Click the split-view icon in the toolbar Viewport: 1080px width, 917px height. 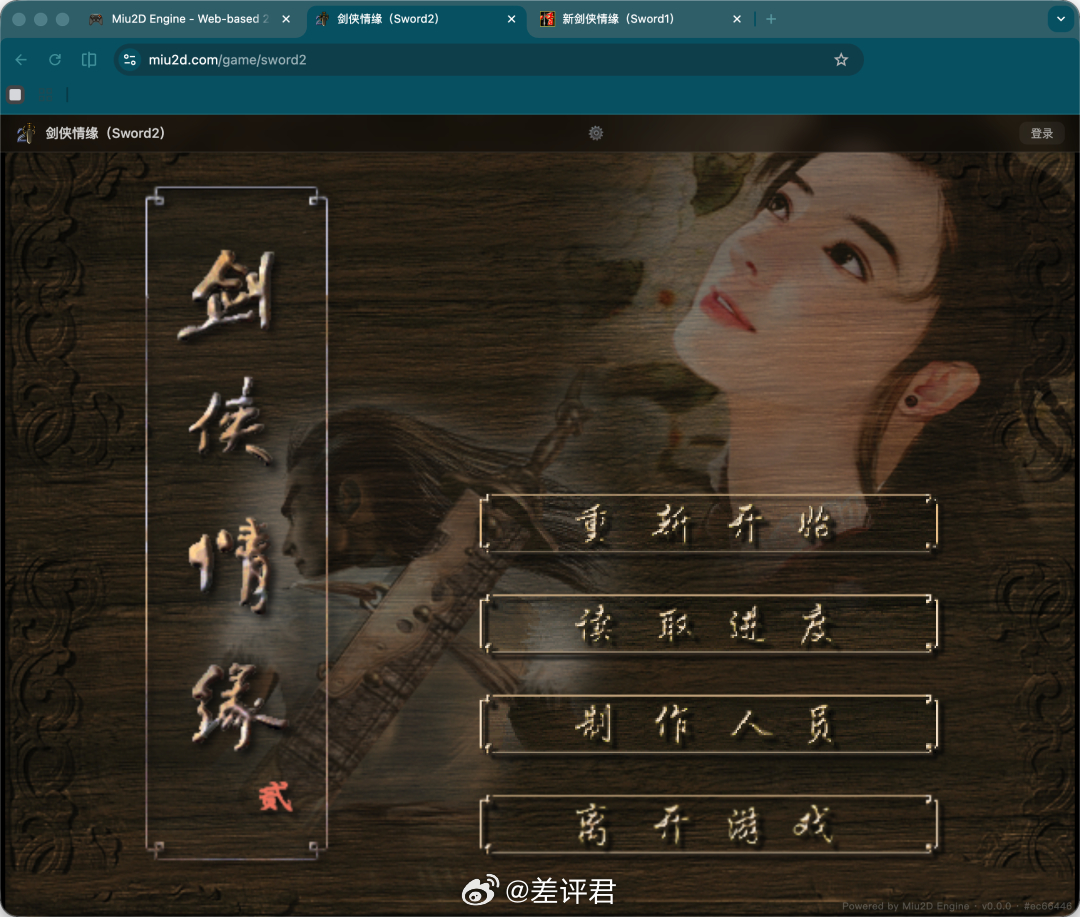(88, 59)
